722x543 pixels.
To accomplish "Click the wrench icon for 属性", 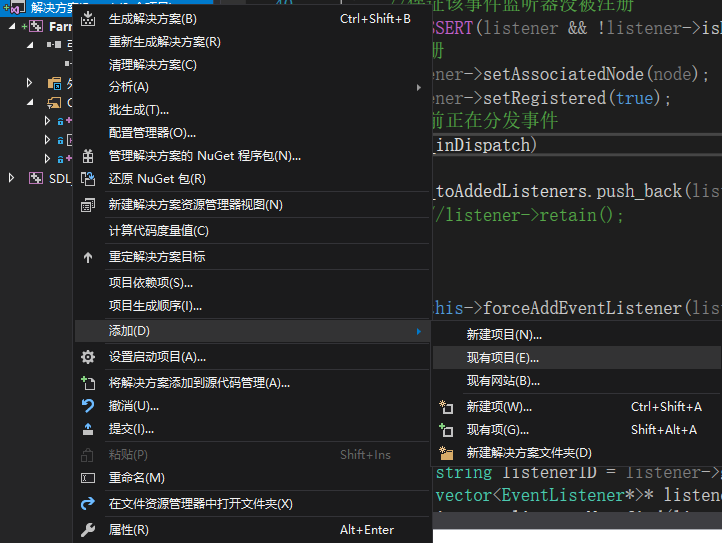I will pyautogui.click(x=88, y=530).
